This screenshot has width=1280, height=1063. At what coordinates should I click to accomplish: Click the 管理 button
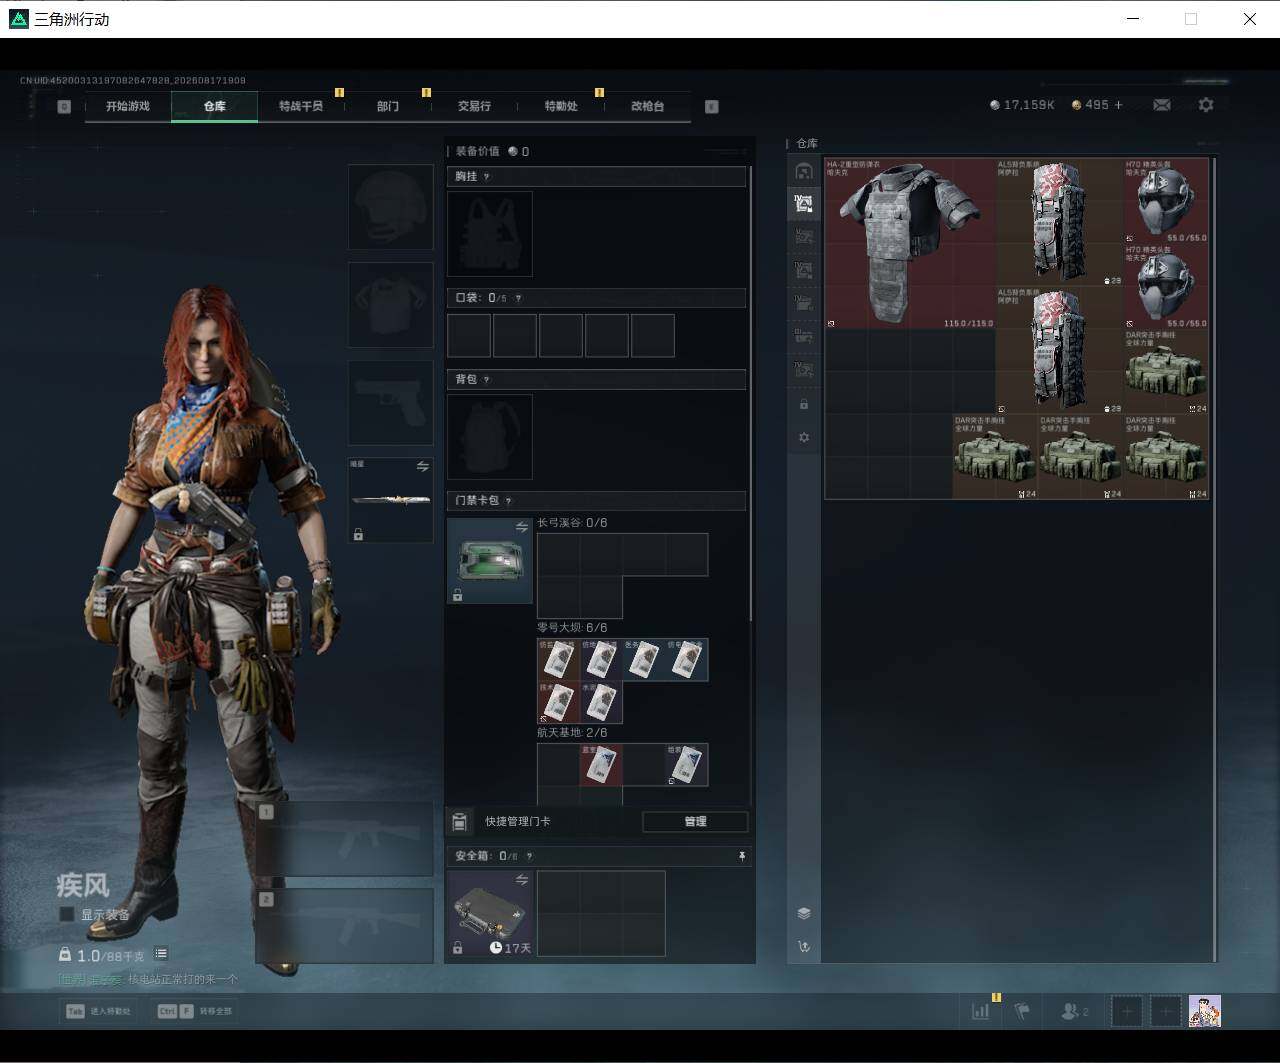pos(695,822)
